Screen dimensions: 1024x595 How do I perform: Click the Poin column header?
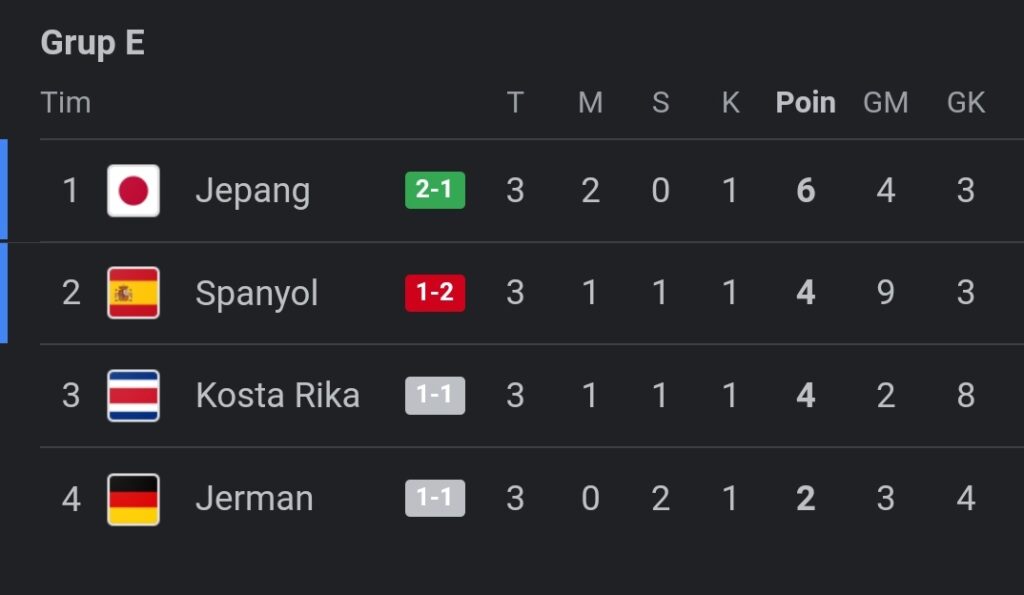click(x=805, y=102)
